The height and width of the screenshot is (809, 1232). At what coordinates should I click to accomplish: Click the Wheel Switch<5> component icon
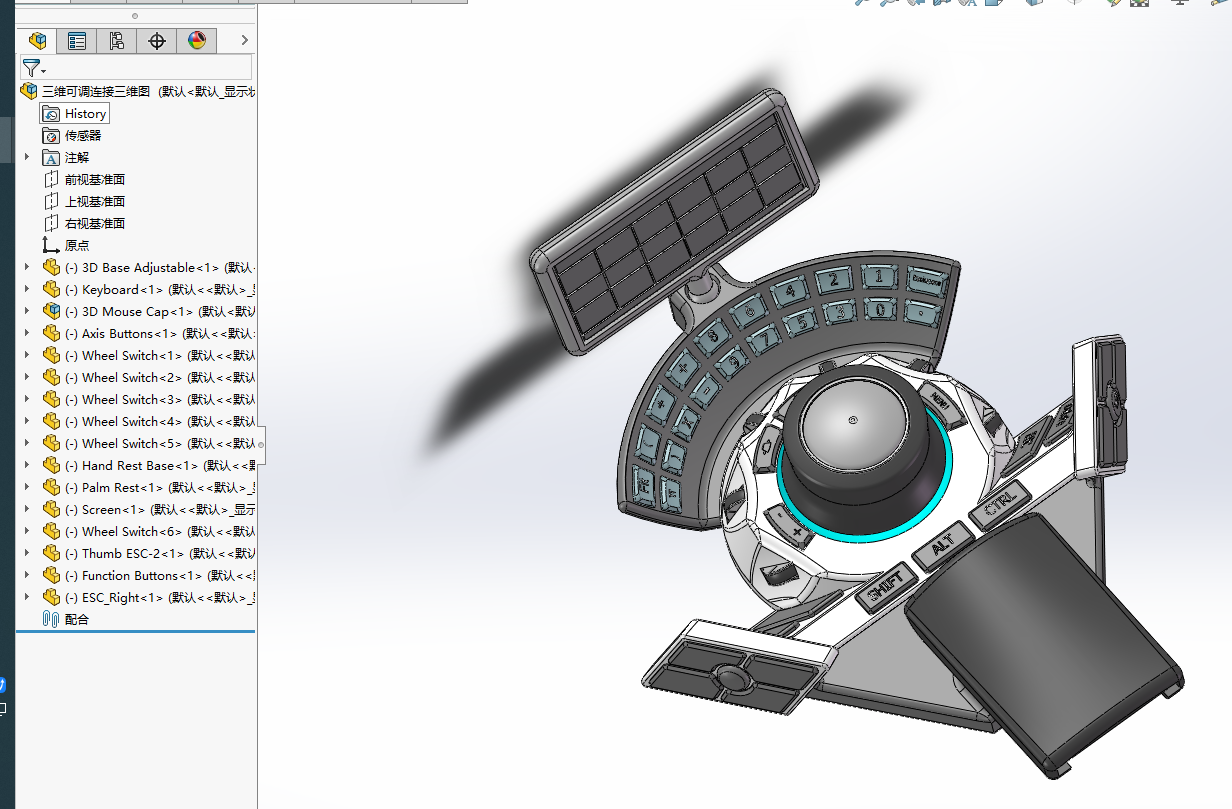51,444
